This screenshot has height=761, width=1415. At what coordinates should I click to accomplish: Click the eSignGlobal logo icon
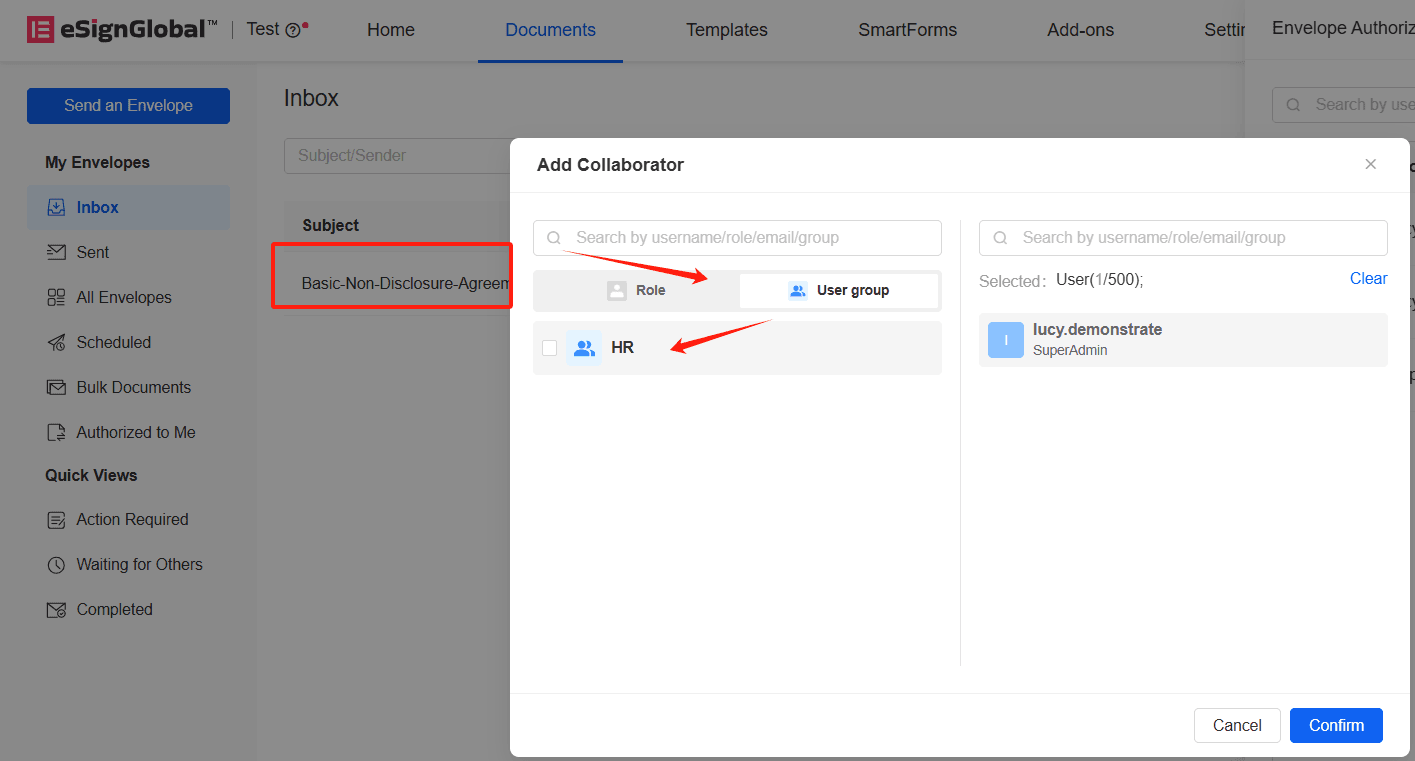point(40,30)
